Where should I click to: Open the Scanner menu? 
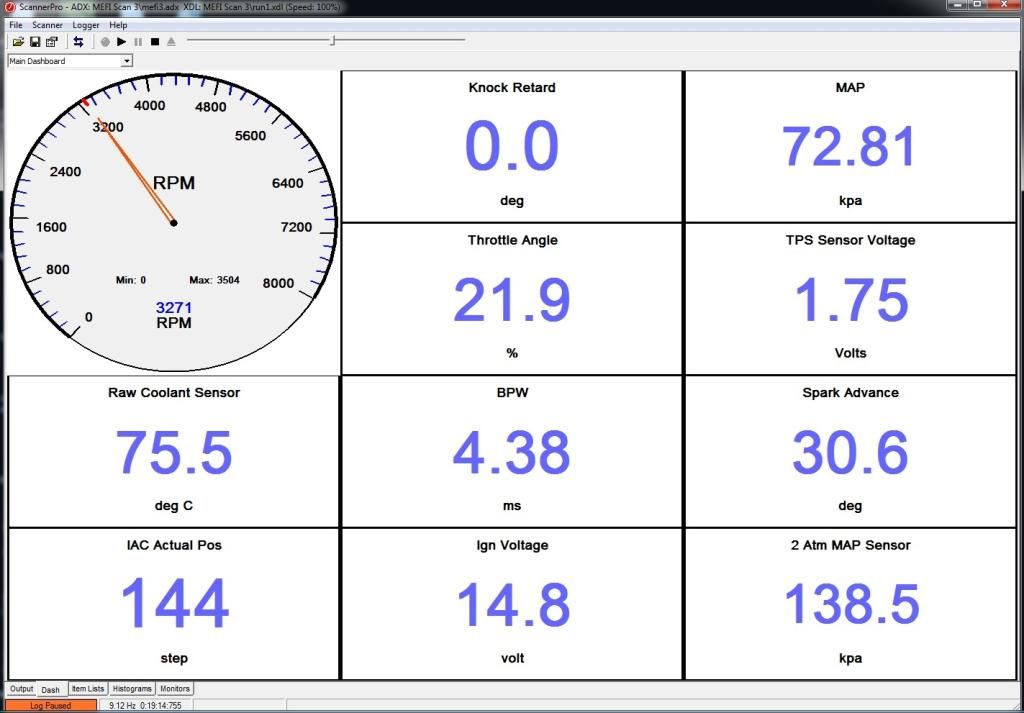tap(47, 25)
